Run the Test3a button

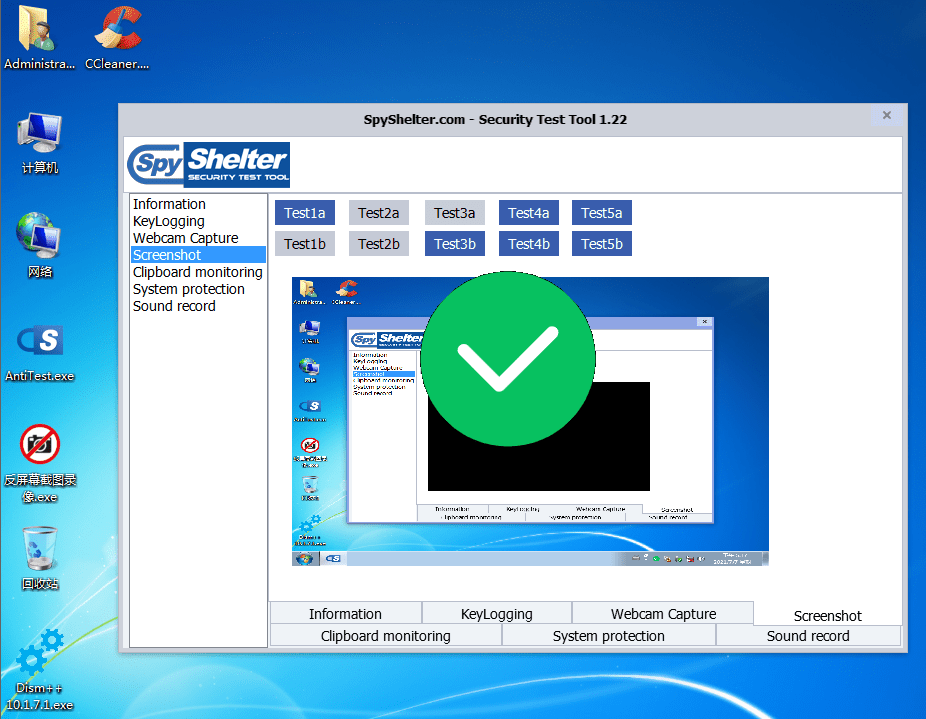(x=455, y=213)
